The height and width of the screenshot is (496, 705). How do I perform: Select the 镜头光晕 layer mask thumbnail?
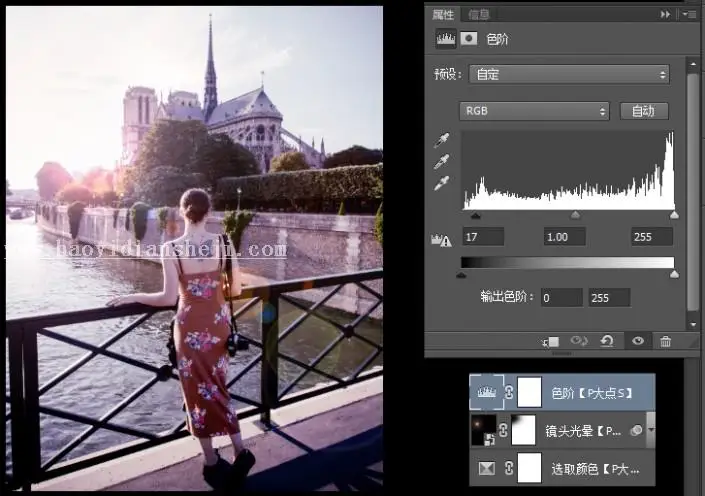[524, 430]
